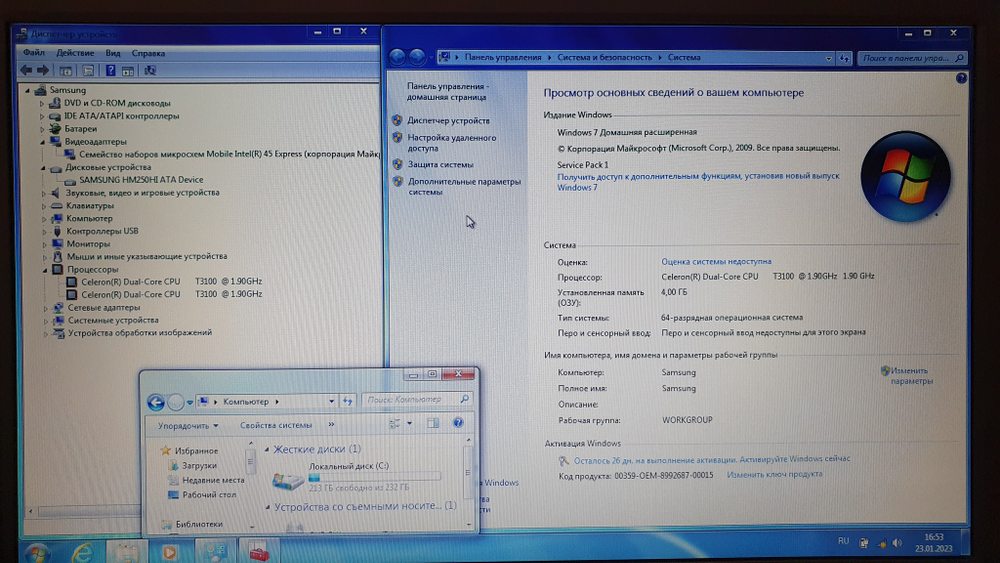This screenshot has width=1000, height=563.
Task: Toggle the preview pane icon in Explorer
Action: pyautogui.click(x=433, y=424)
